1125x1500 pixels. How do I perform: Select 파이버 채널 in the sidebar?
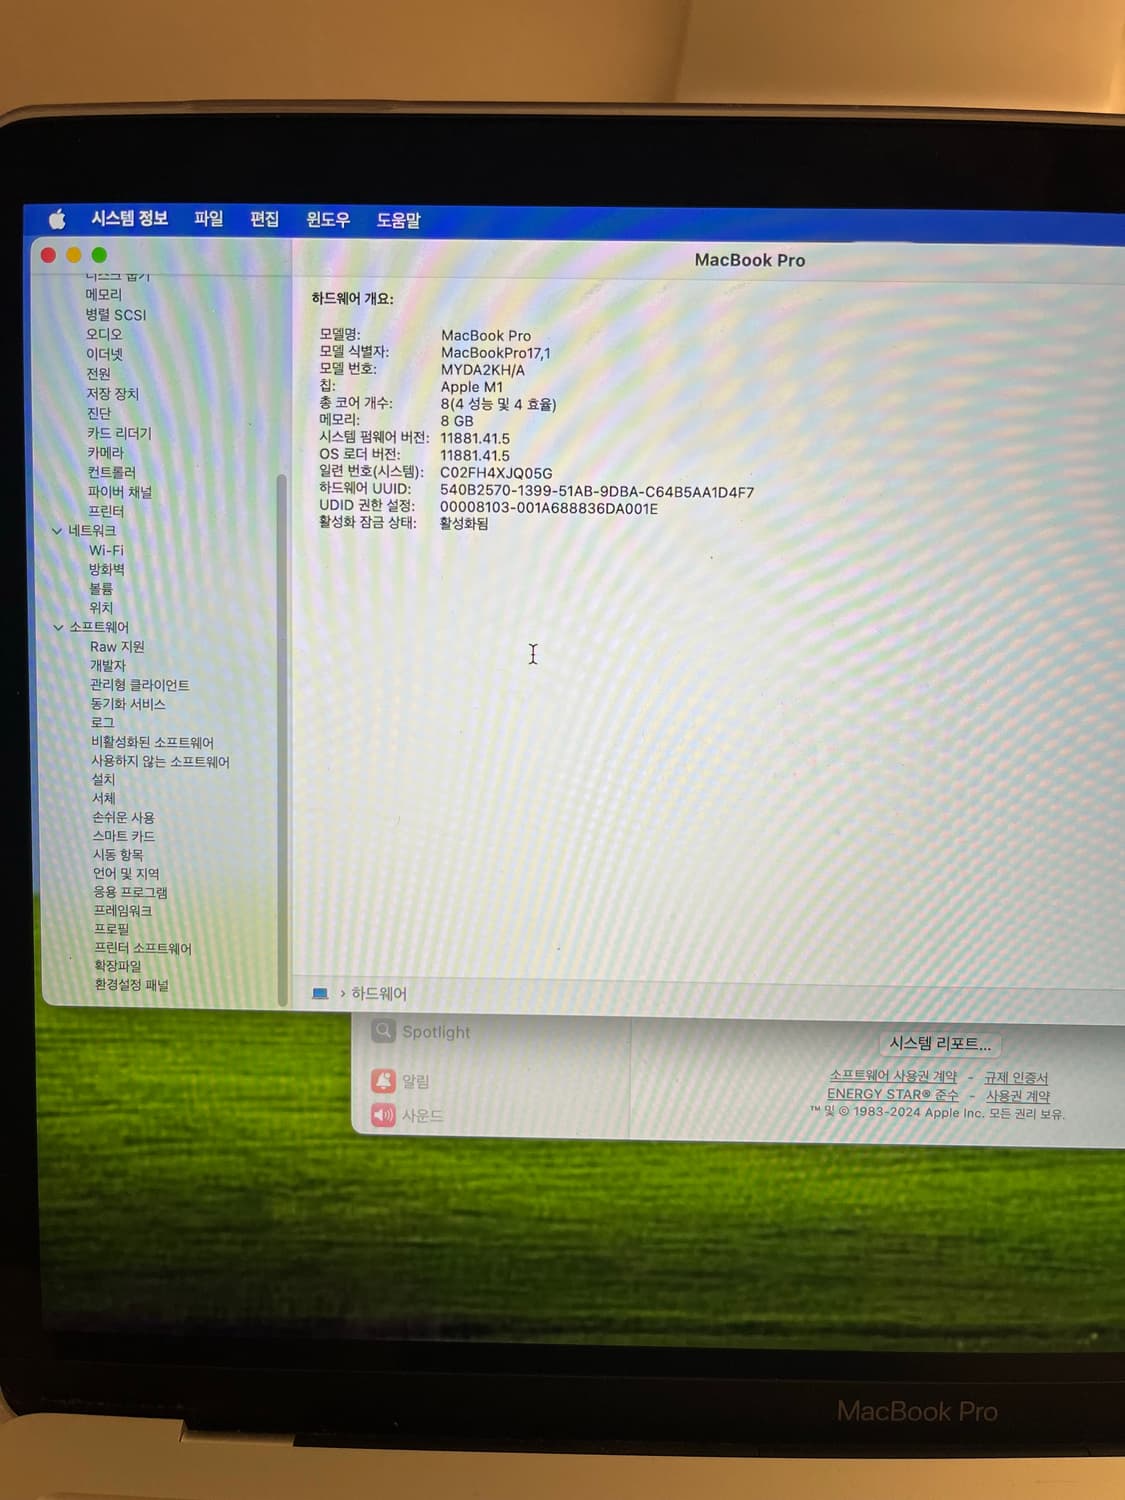pyautogui.click(x=119, y=492)
